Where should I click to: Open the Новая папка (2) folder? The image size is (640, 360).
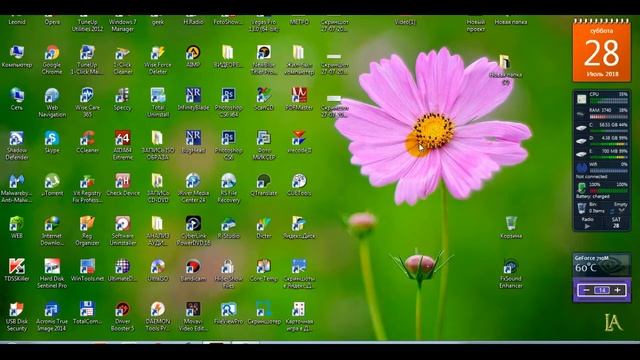[x=506, y=70]
